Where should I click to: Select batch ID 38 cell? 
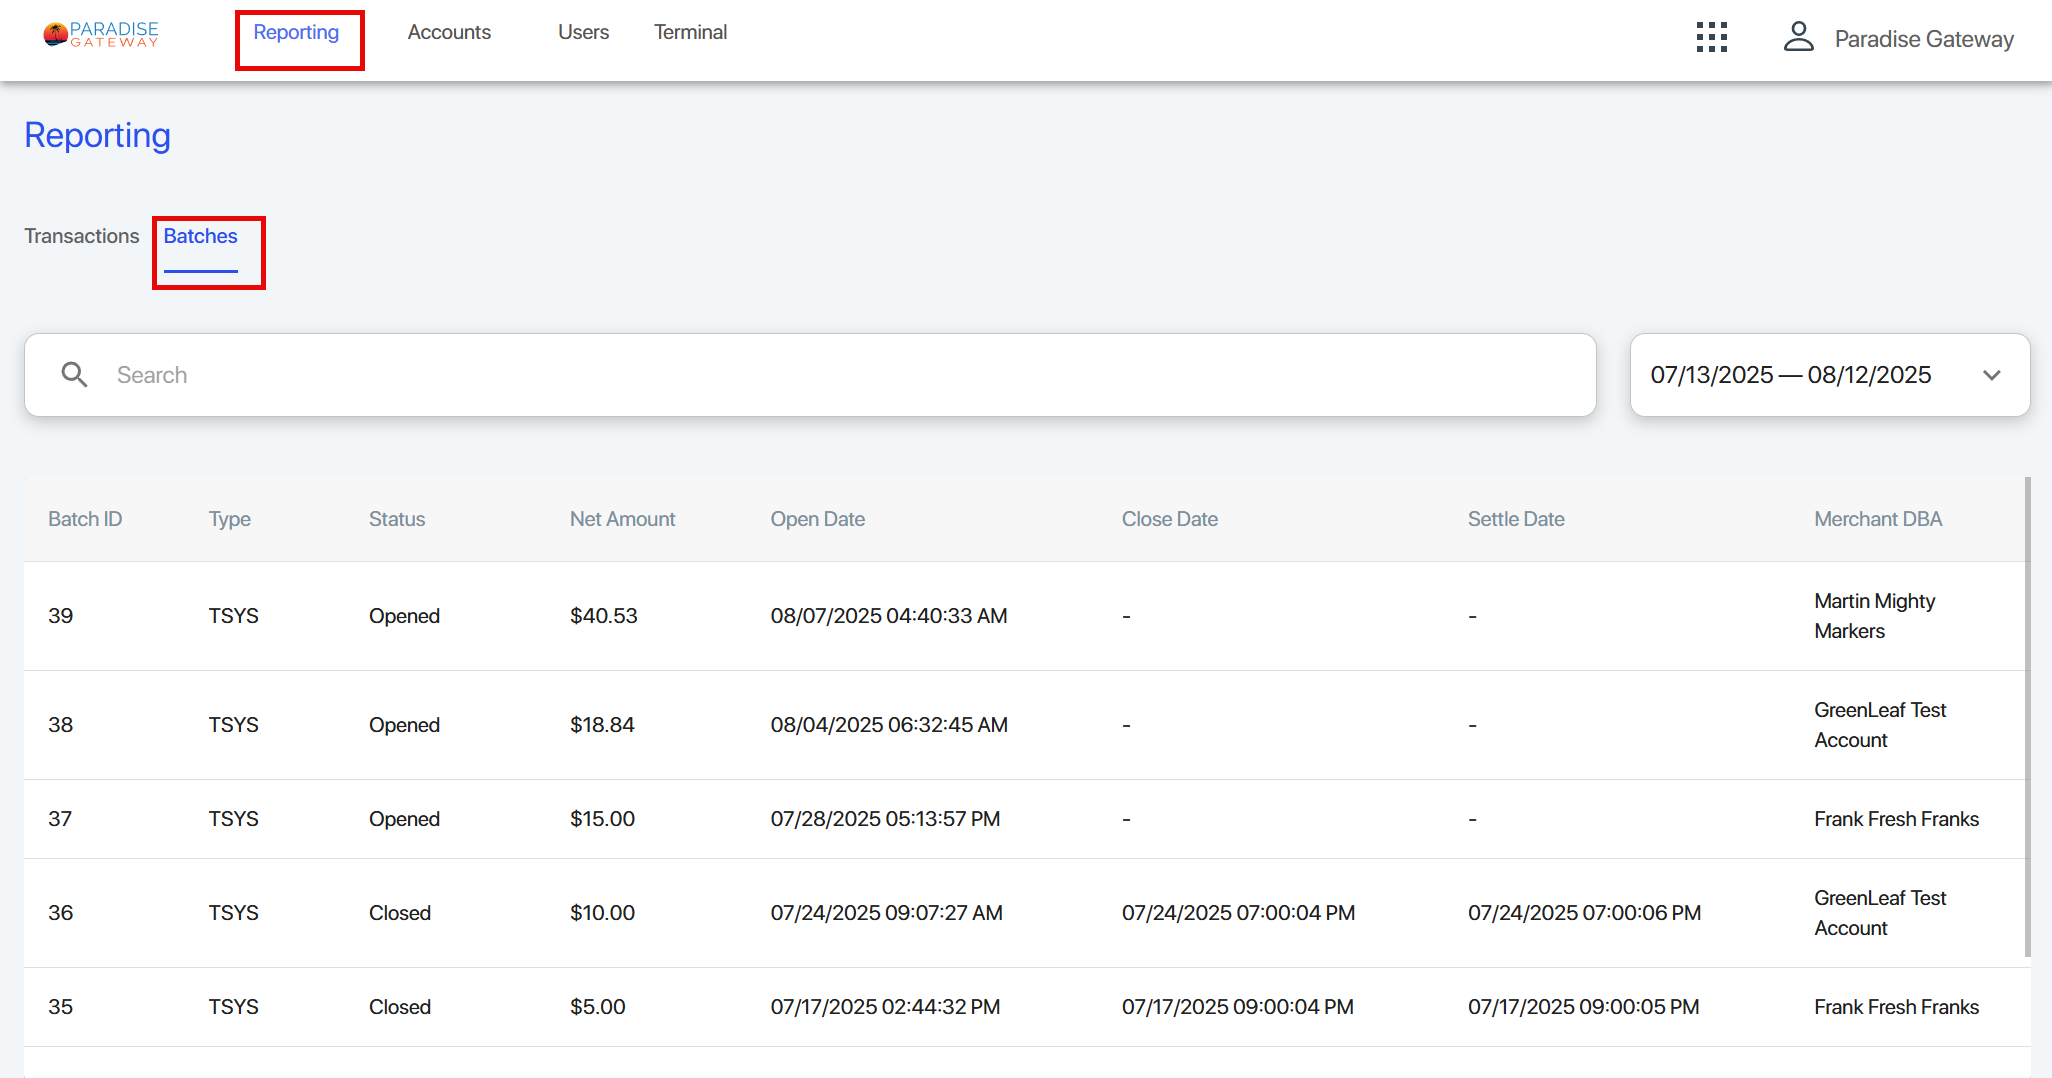tap(60, 725)
